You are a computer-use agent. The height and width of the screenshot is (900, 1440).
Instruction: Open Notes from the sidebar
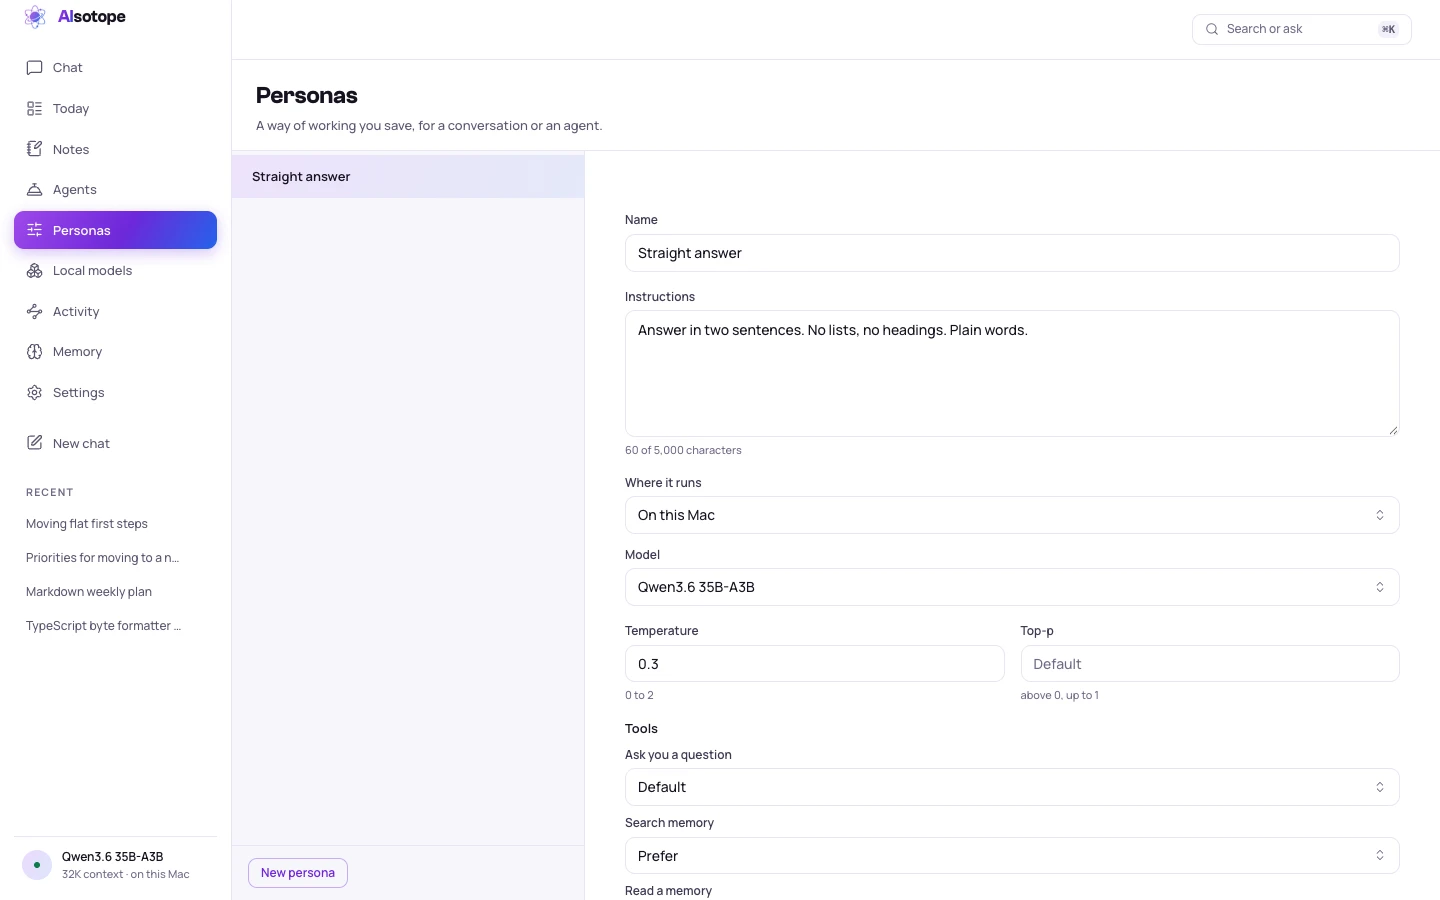tap(115, 149)
